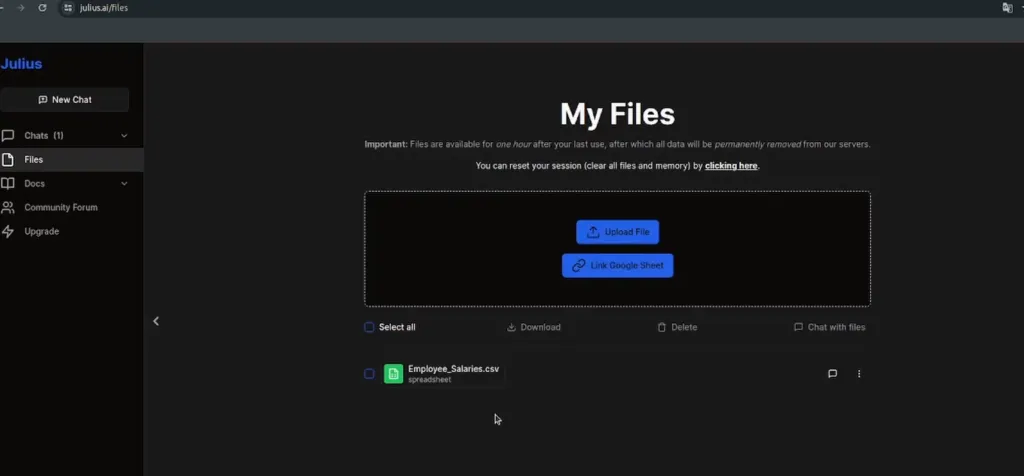The height and width of the screenshot is (476, 1024).
Task: Start a New Chat
Action: [65, 100]
